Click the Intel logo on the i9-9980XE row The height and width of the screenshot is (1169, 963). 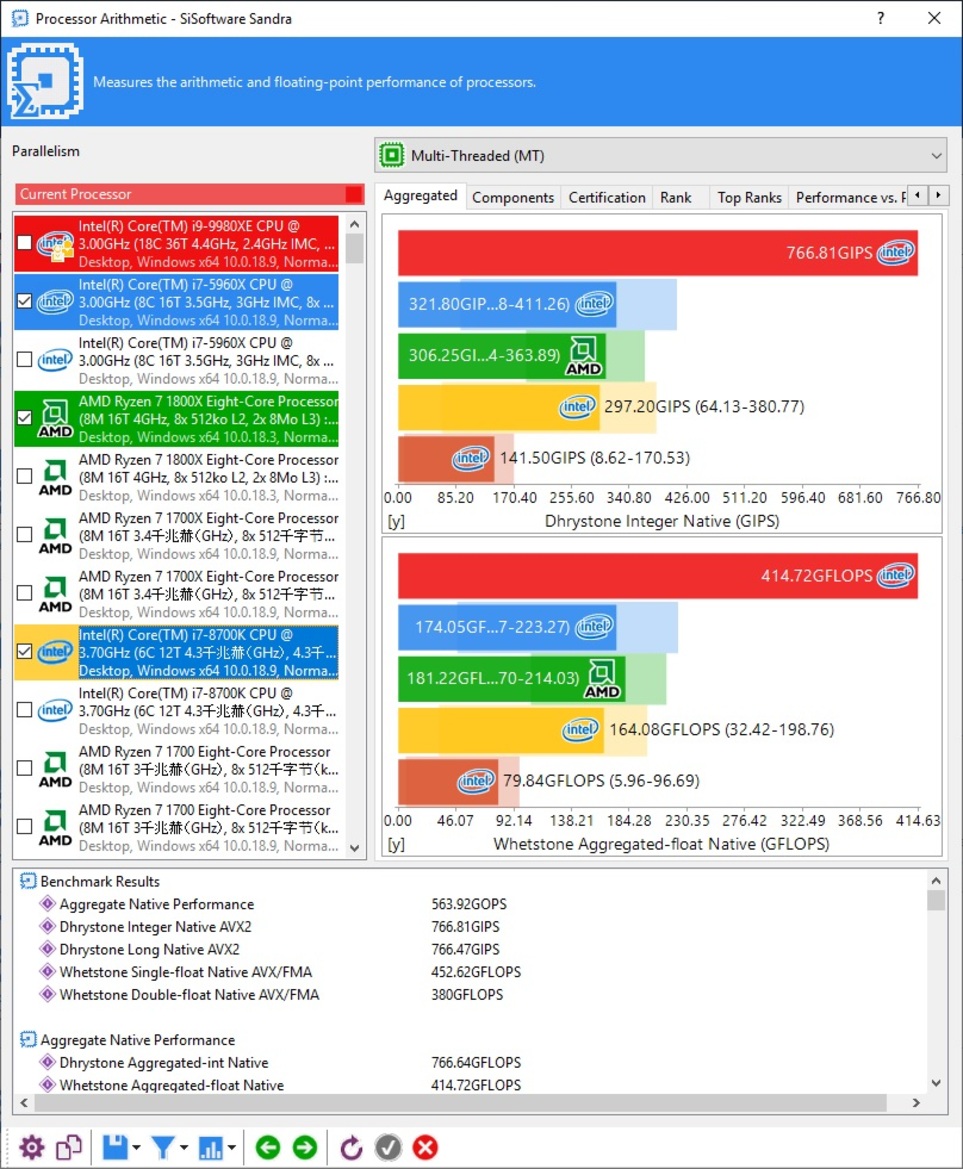pos(55,244)
